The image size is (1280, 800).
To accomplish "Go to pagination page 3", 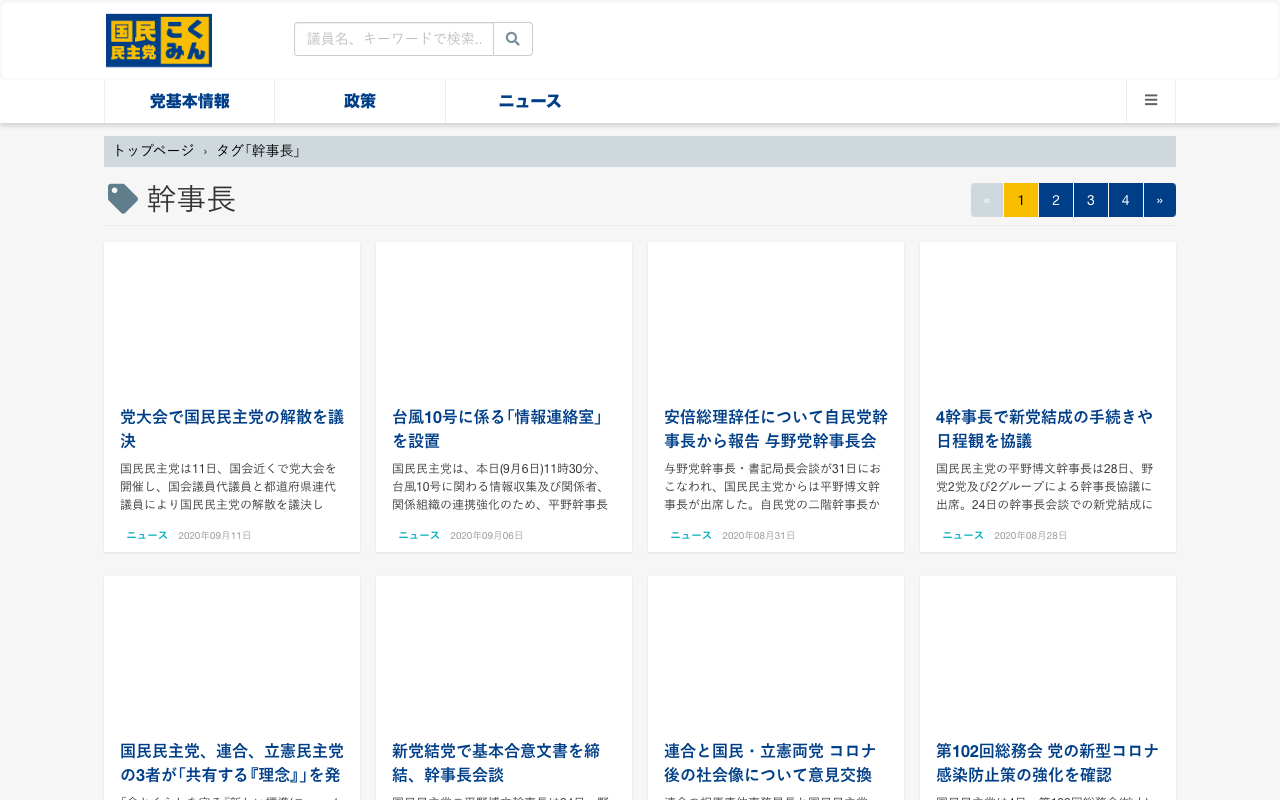I will 1091,200.
